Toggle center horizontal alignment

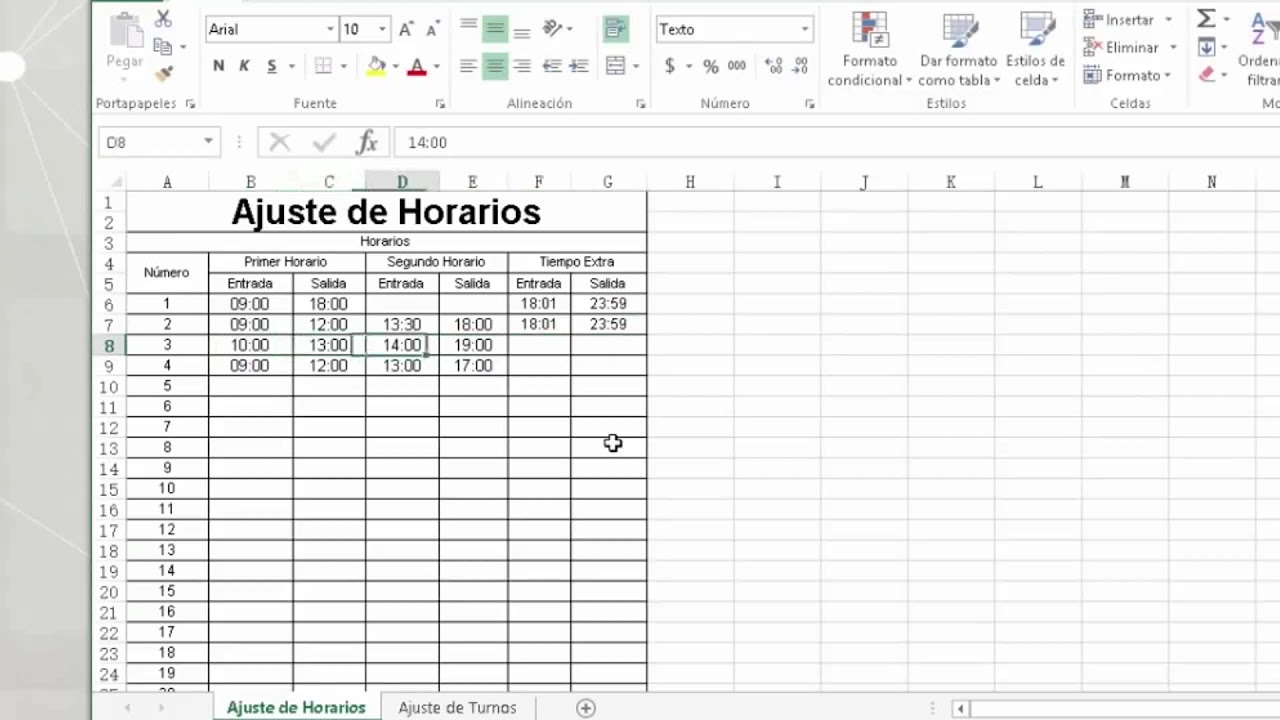click(494, 66)
